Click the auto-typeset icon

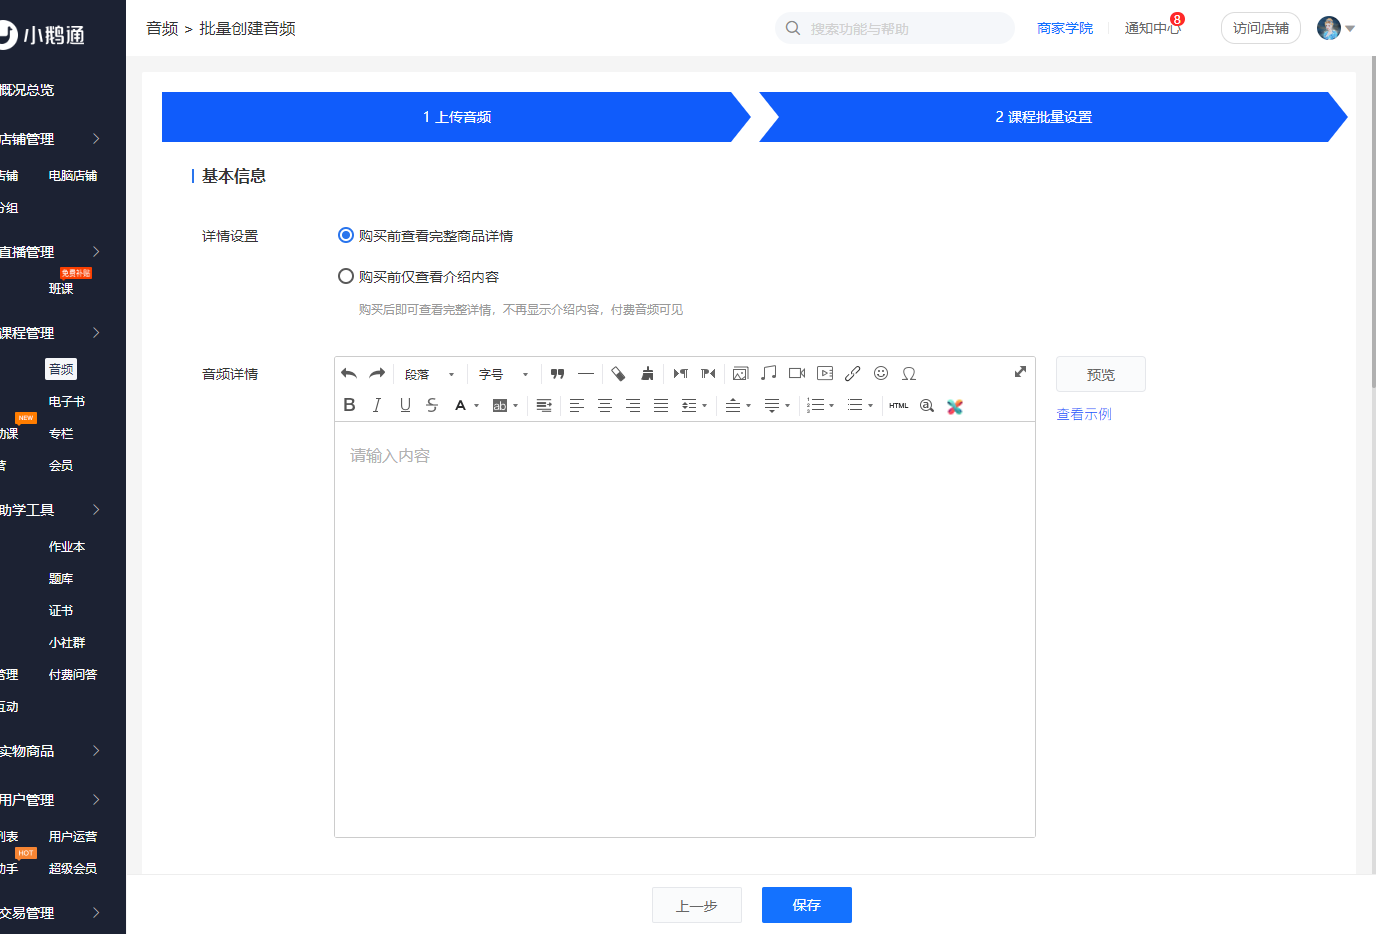click(544, 406)
